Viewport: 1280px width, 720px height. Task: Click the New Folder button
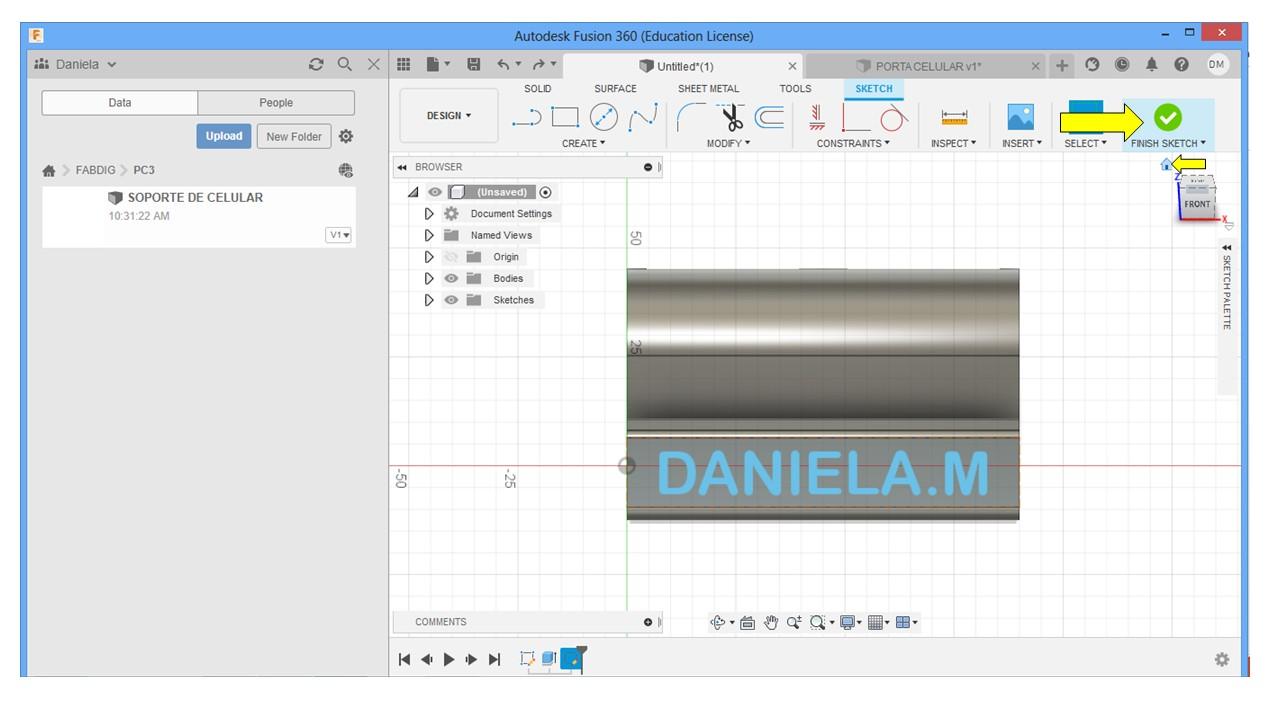pyautogui.click(x=294, y=136)
